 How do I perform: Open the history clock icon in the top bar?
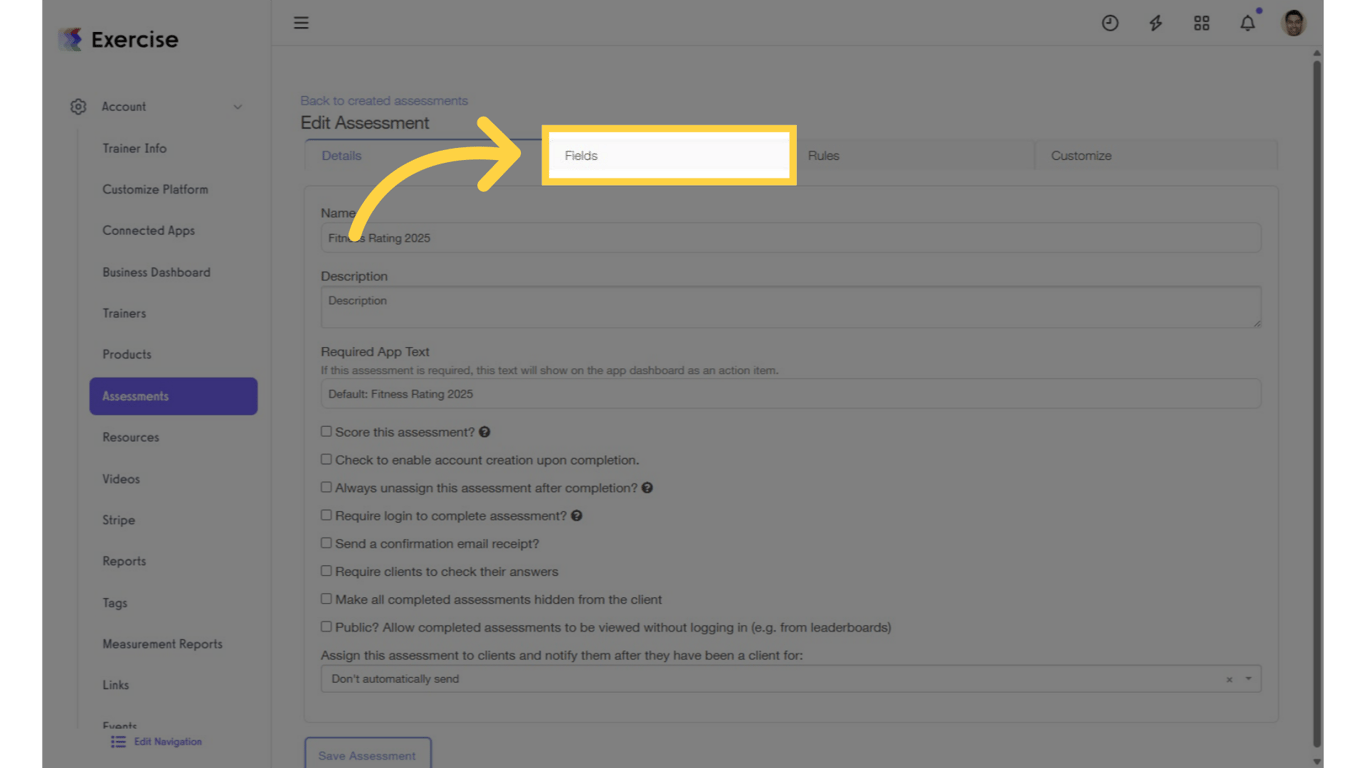pyautogui.click(x=1110, y=22)
